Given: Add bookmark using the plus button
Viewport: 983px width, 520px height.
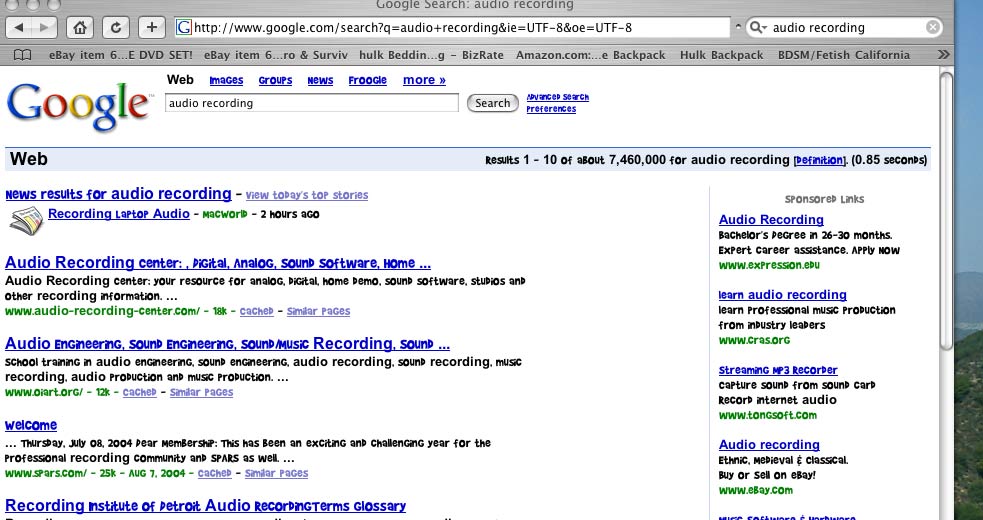Looking at the screenshot, I should click(x=152, y=28).
